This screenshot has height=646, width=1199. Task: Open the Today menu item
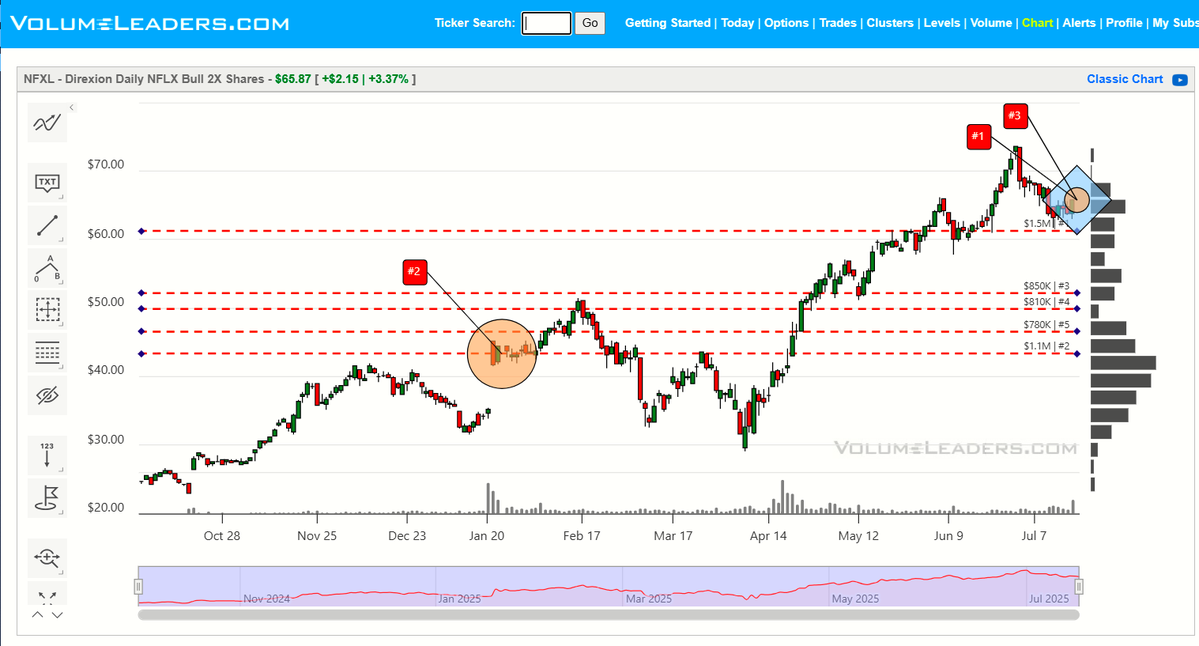(x=737, y=23)
